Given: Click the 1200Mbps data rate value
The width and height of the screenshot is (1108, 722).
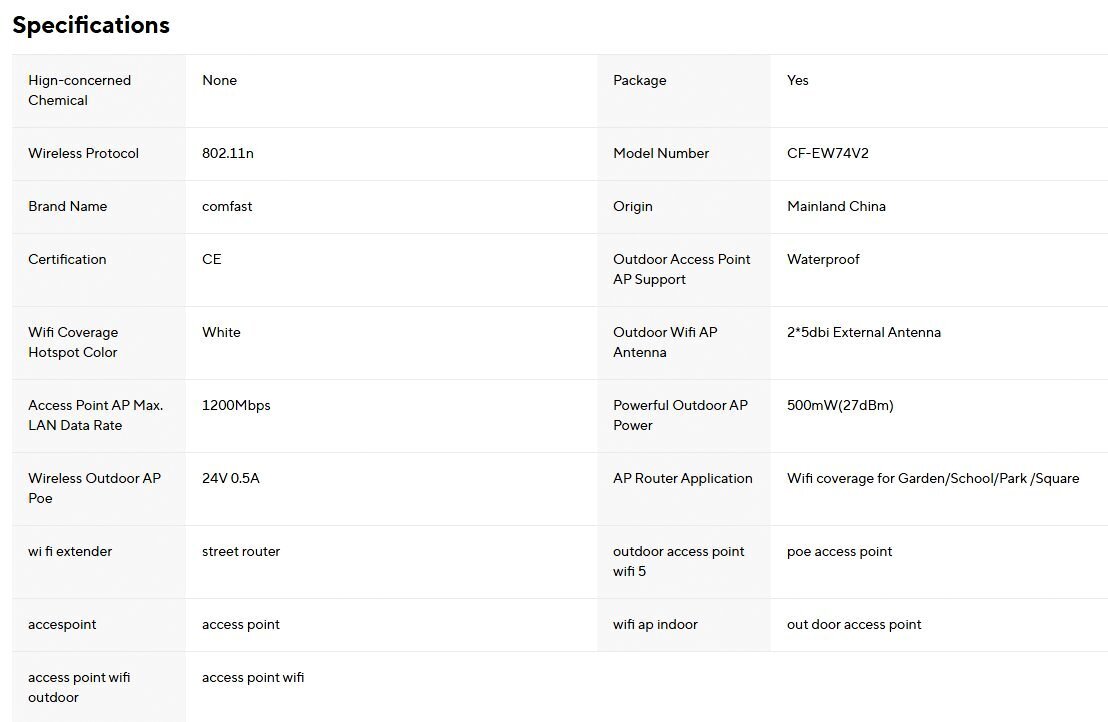Looking at the screenshot, I should [x=236, y=405].
